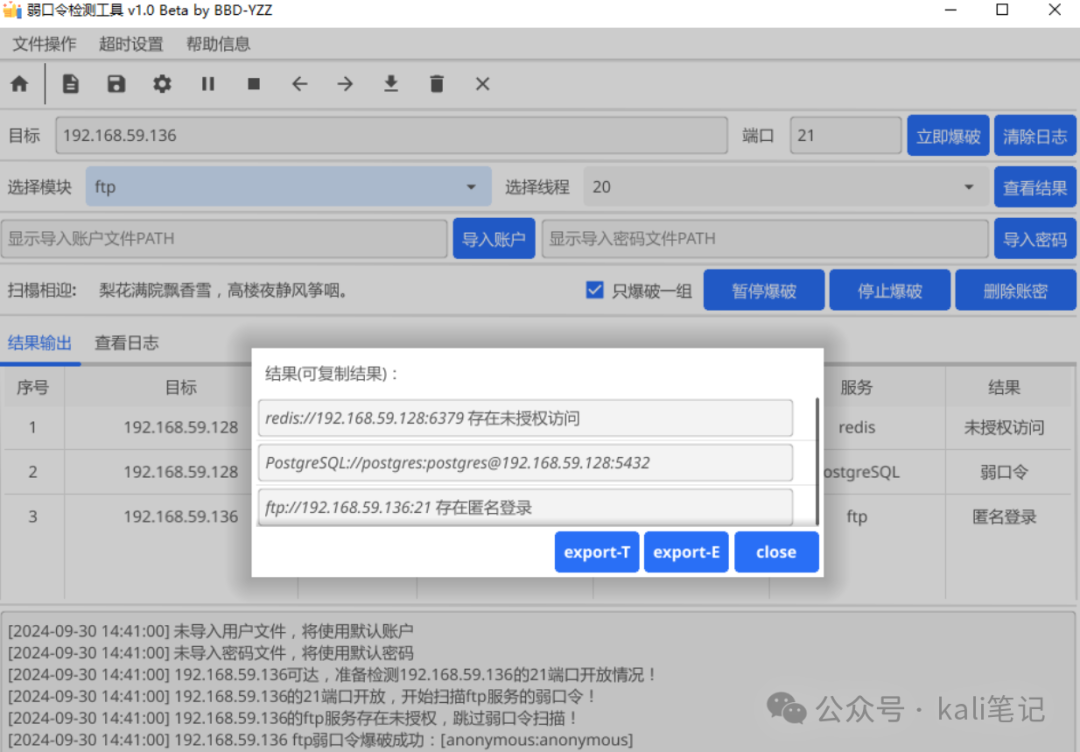
Task: Stop scanning using the stop square icon
Action: pyautogui.click(x=253, y=84)
